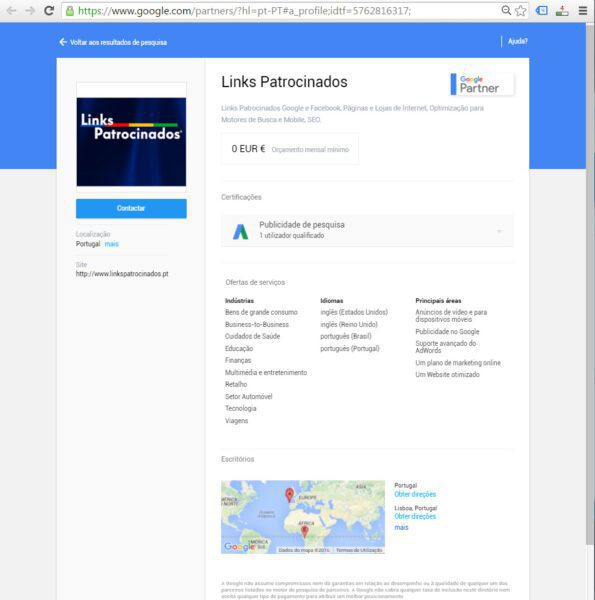The height and width of the screenshot is (600, 595).
Task: Click the Contactar button
Action: tap(131, 208)
